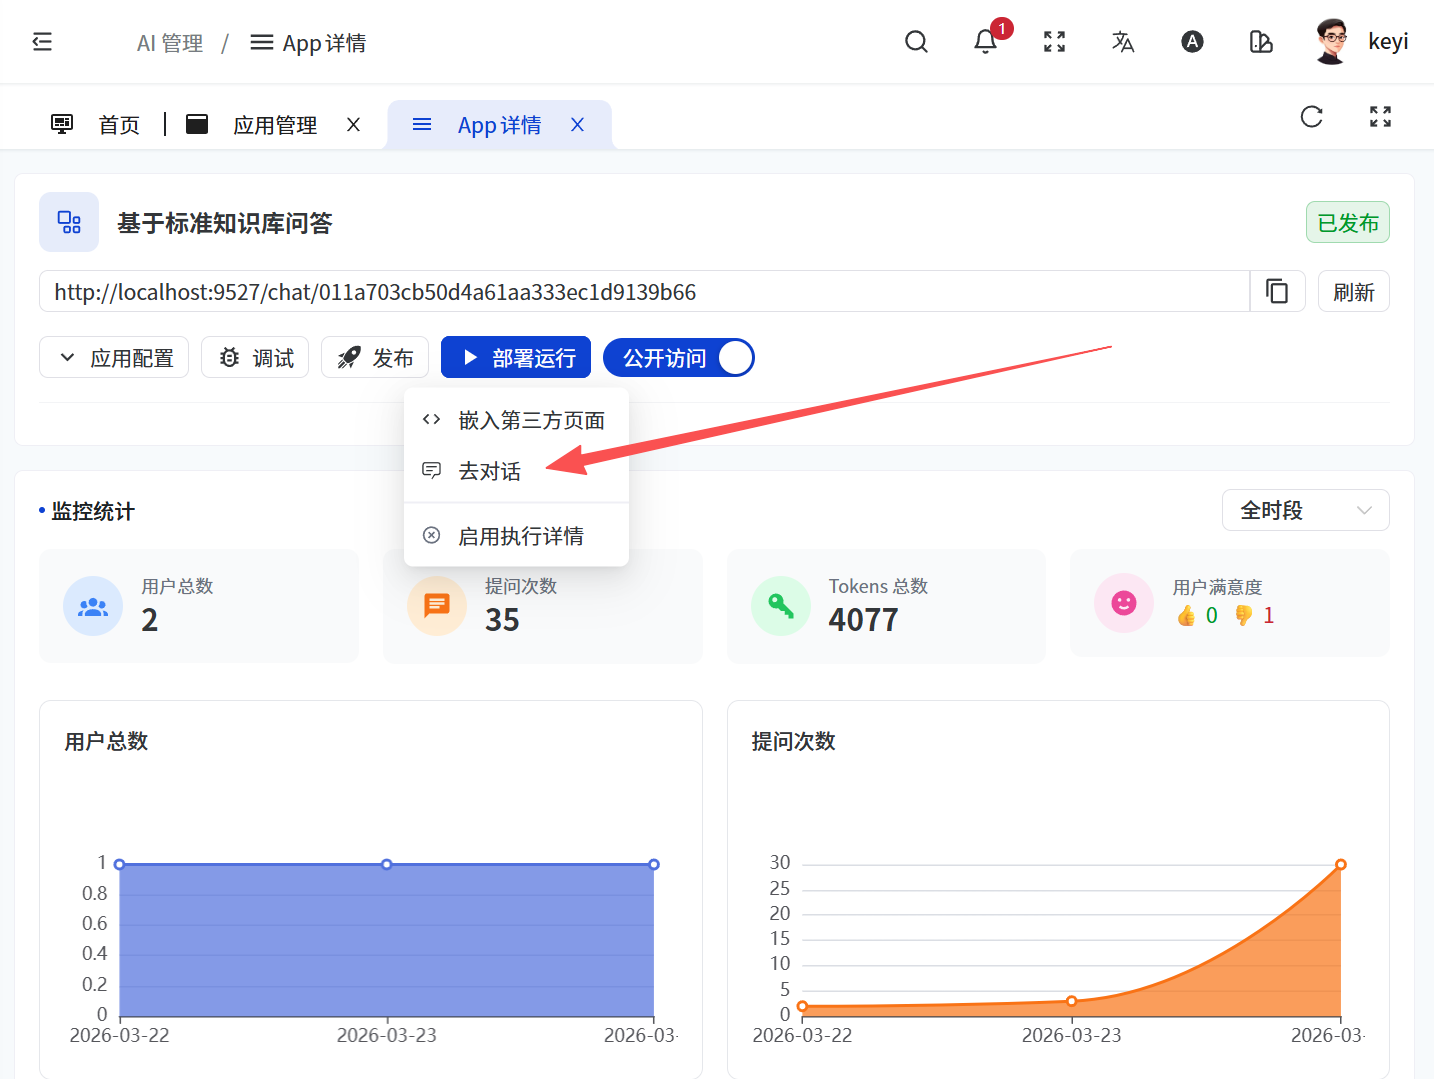Expand the 应用配置 dropdown

coord(114,358)
